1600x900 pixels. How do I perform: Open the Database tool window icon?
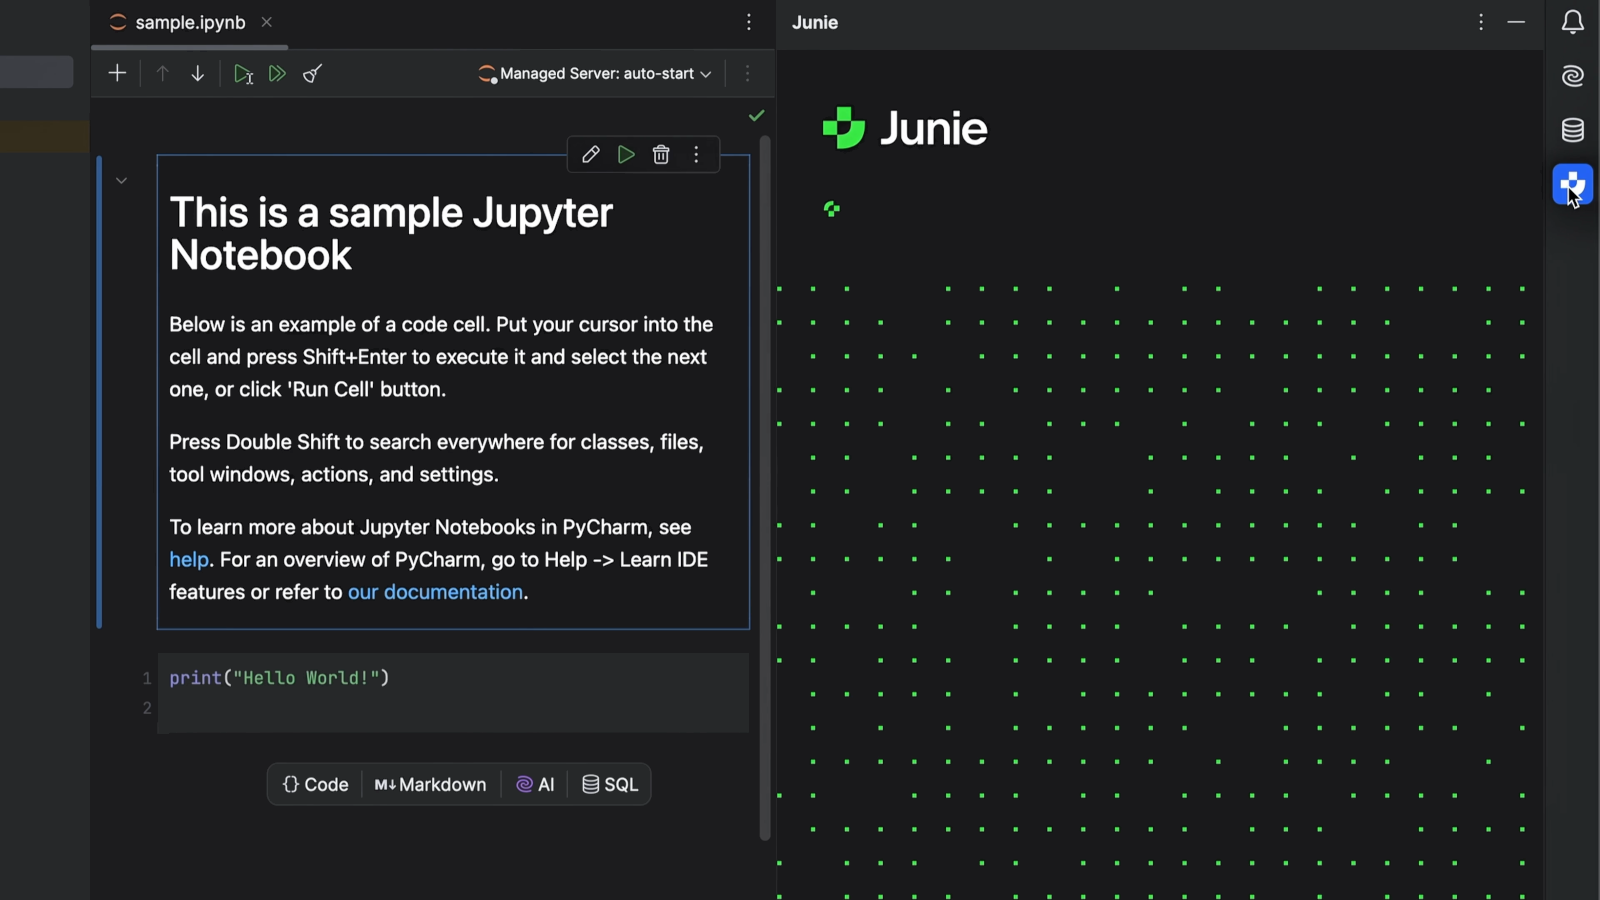1572,130
